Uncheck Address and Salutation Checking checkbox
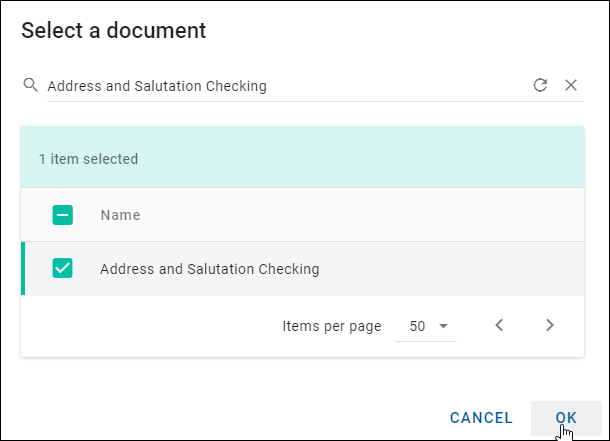The height and width of the screenshot is (441, 610). tap(62, 268)
